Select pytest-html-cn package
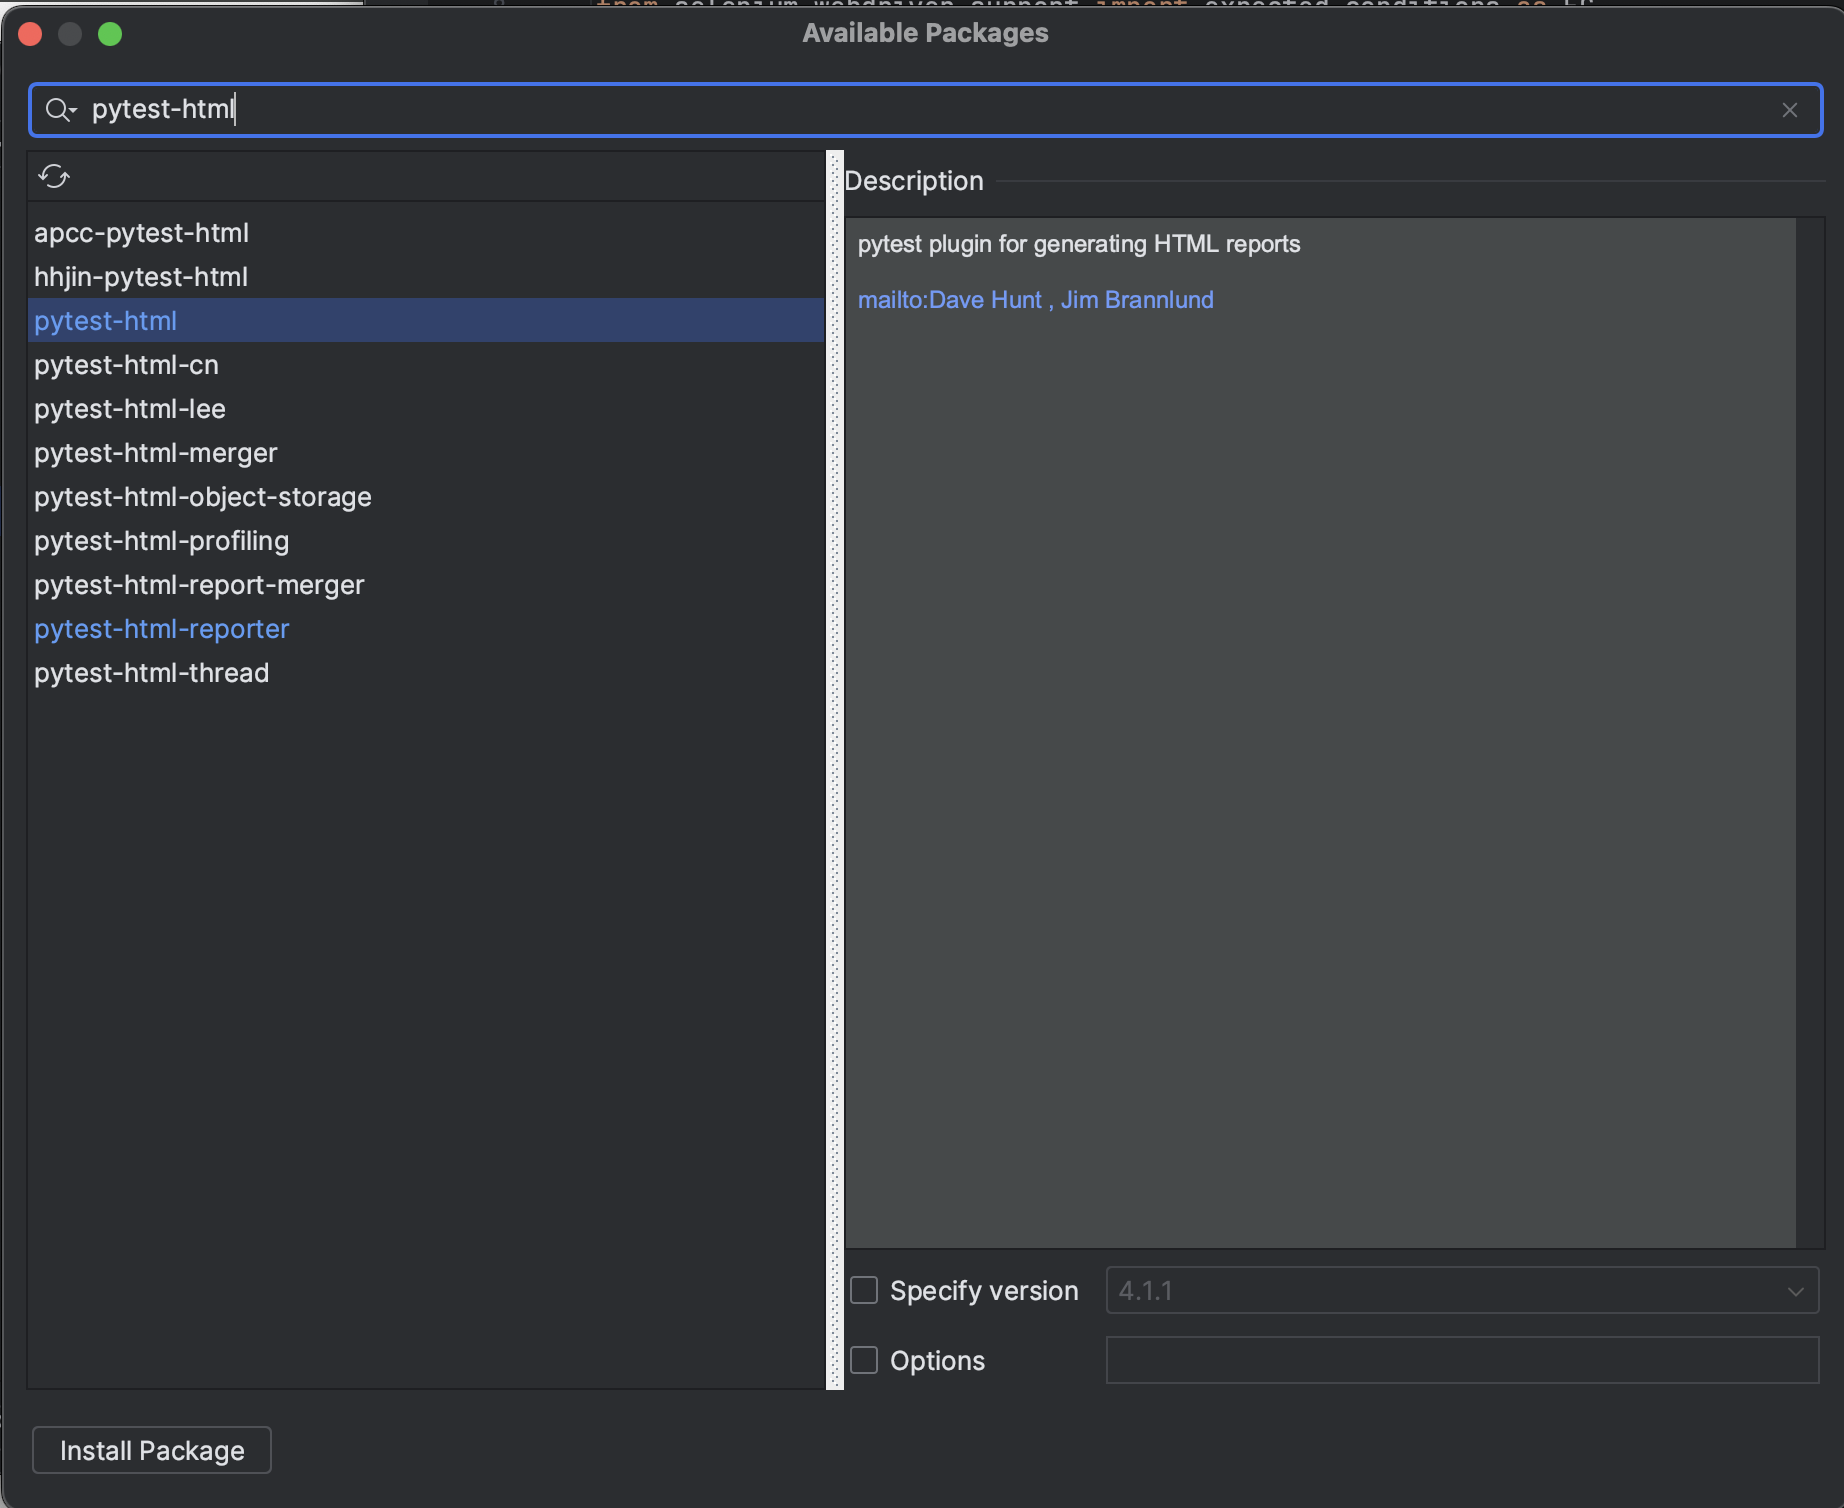 426,365
